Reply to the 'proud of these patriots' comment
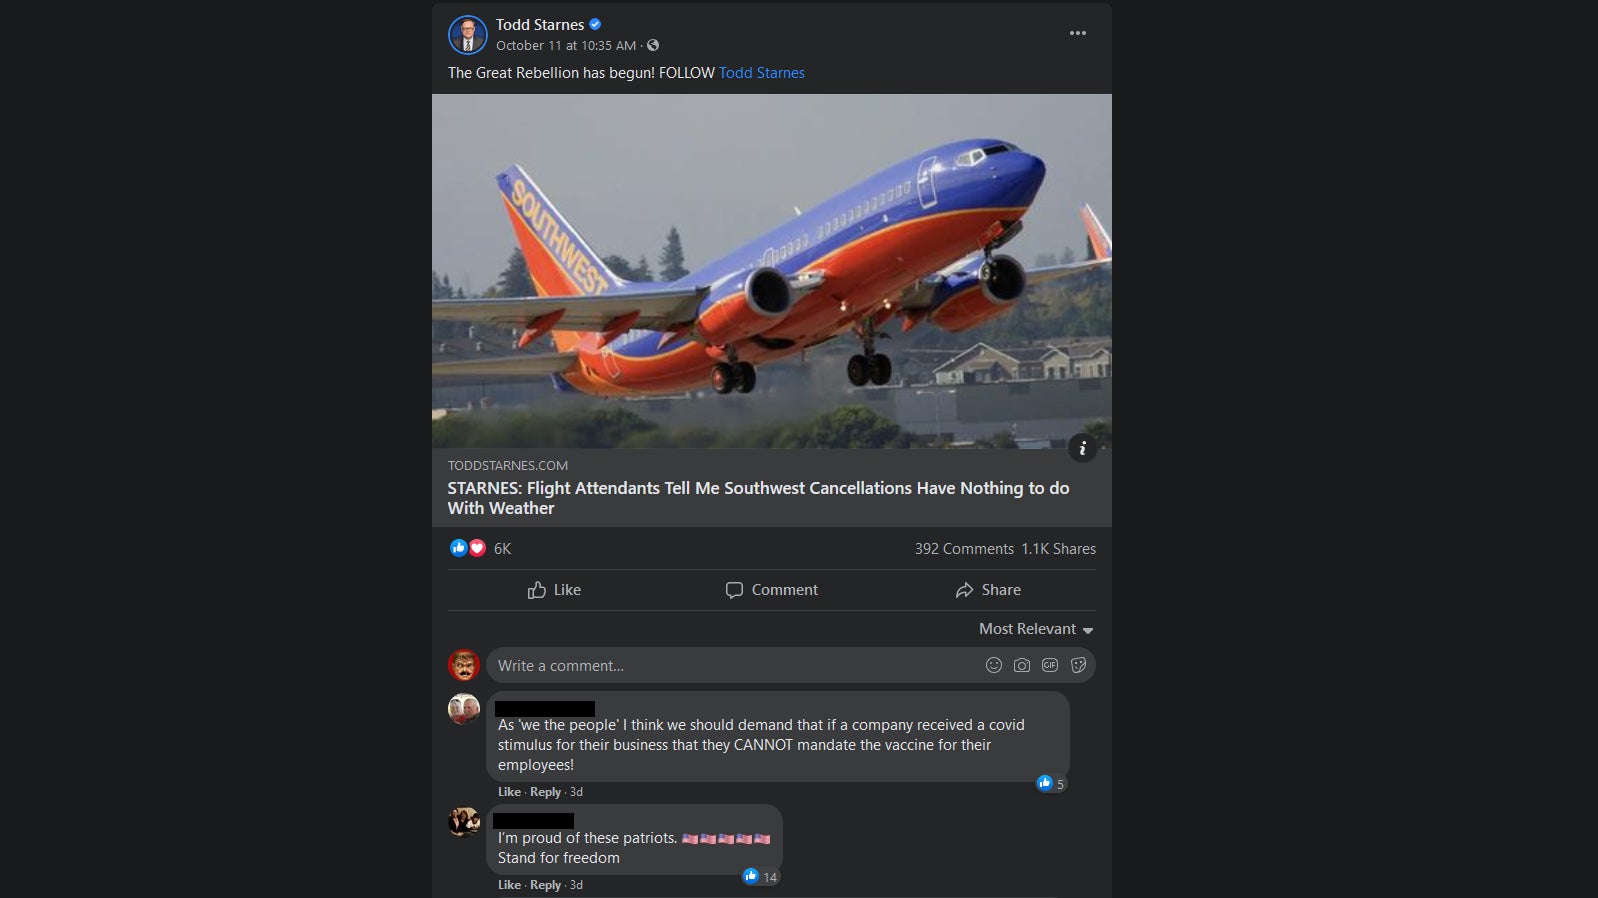 [x=545, y=885]
